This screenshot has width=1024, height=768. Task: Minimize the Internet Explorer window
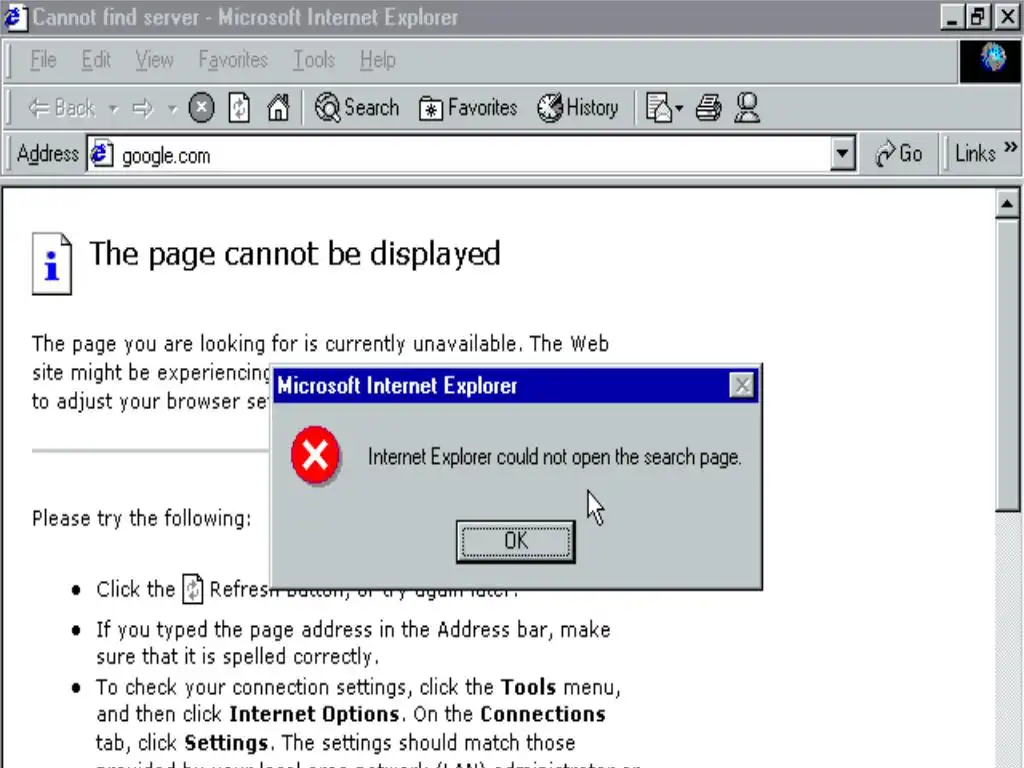[952, 17]
